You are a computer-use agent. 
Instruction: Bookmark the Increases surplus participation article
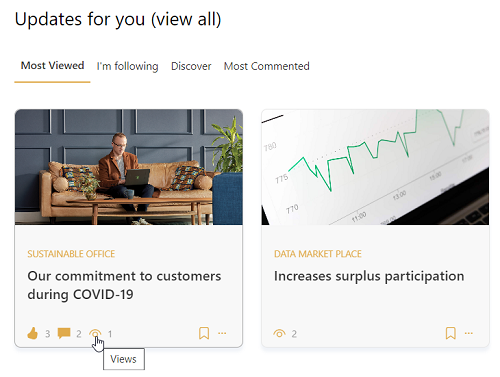point(451,333)
